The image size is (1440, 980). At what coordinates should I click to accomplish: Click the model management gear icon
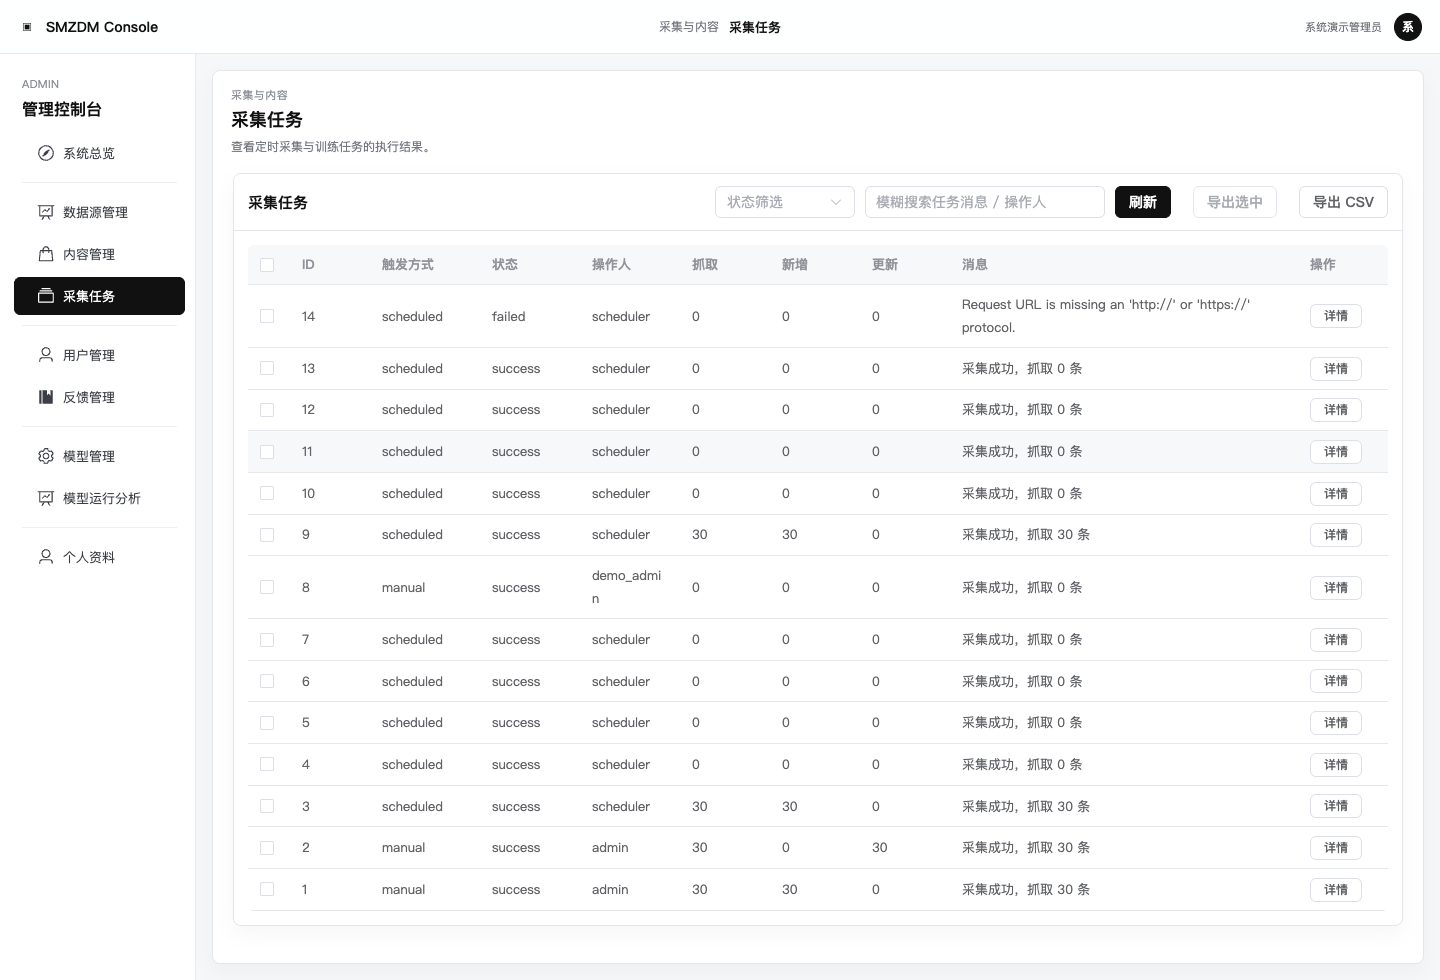(x=46, y=456)
